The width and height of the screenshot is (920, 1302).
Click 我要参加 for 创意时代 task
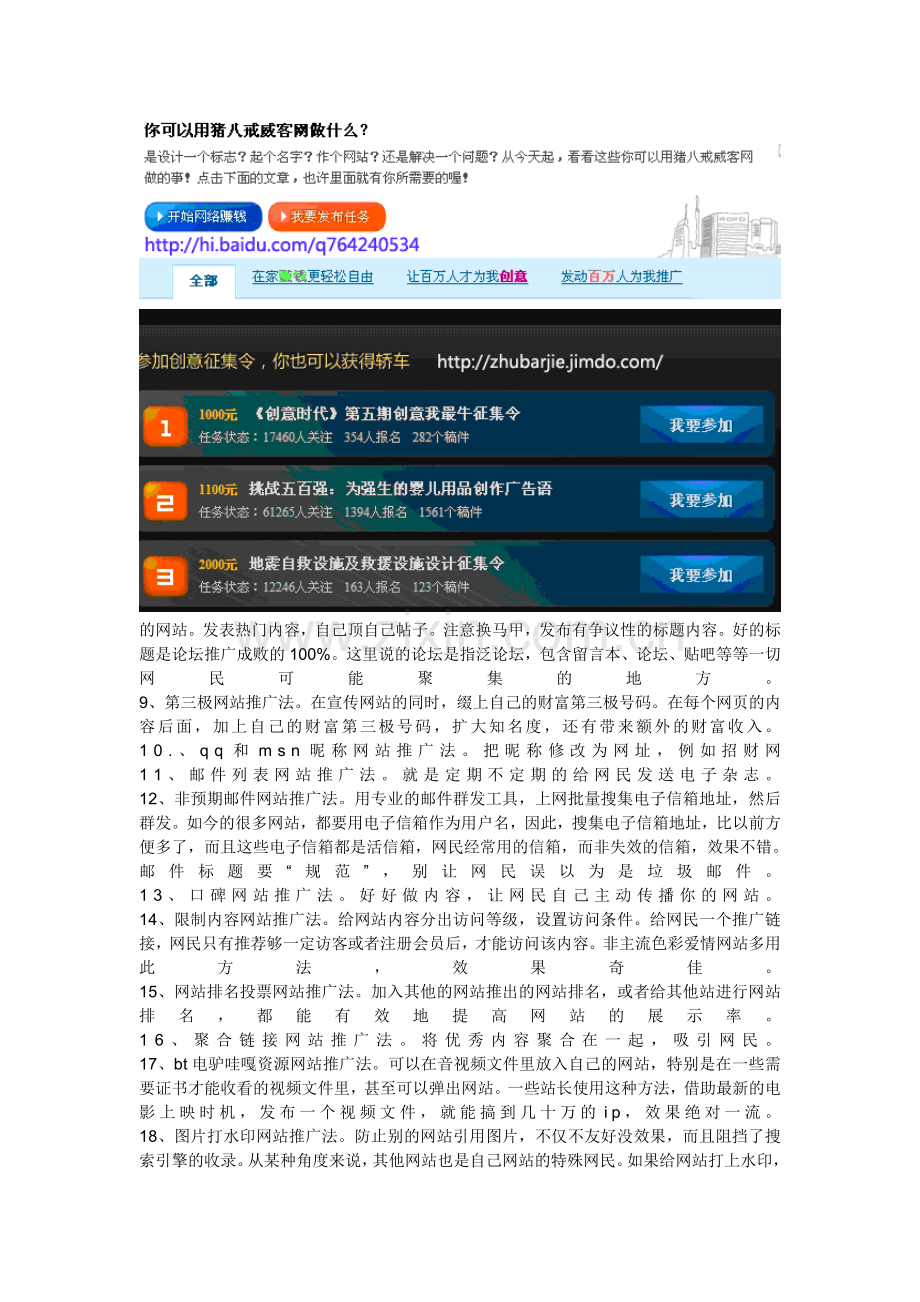pyautogui.click(x=701, y=425)
